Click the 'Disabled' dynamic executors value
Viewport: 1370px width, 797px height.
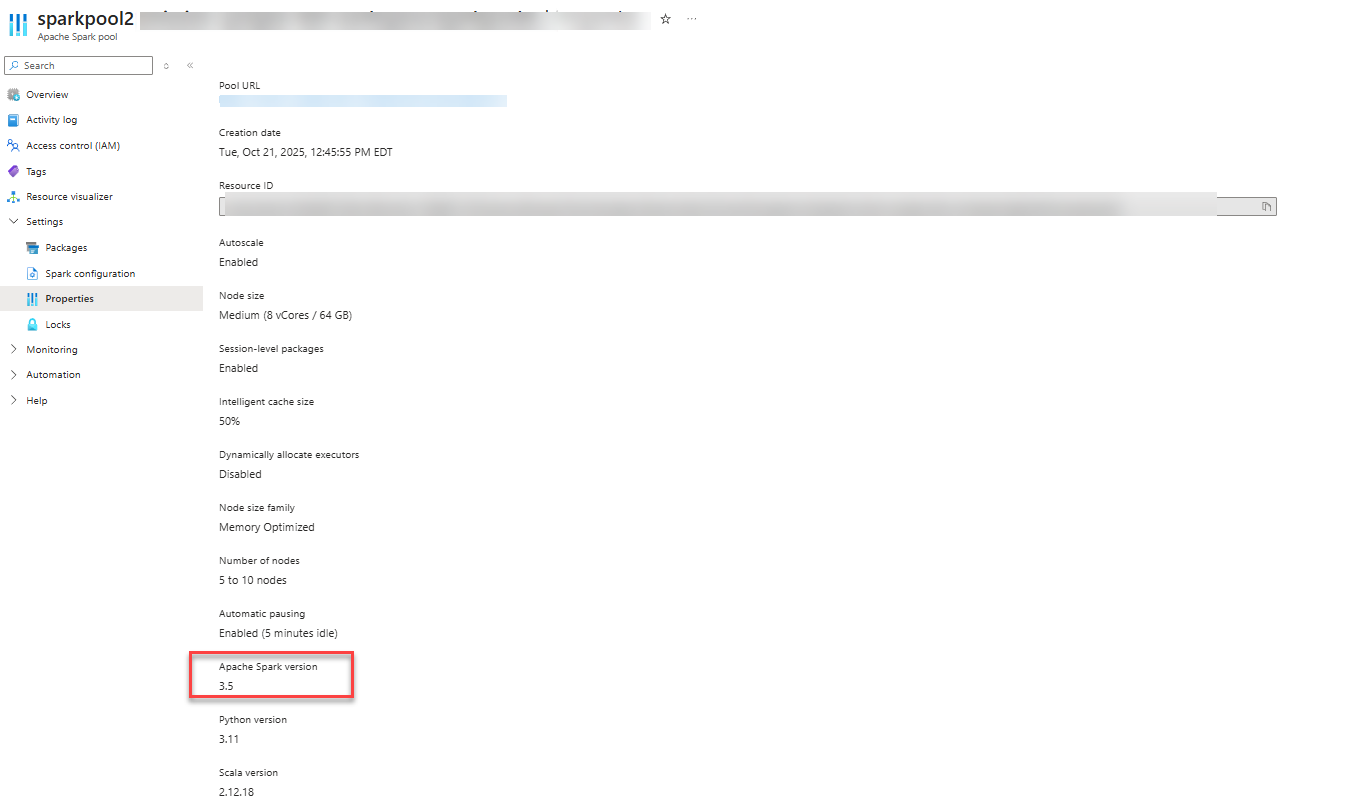click(240, 474)
